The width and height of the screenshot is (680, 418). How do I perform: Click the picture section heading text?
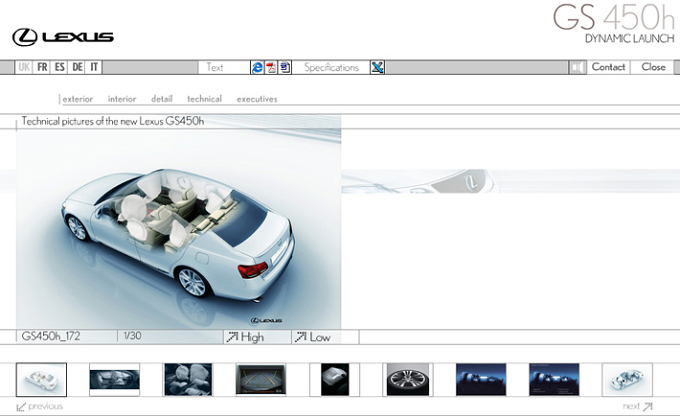(x=113, y=121)
